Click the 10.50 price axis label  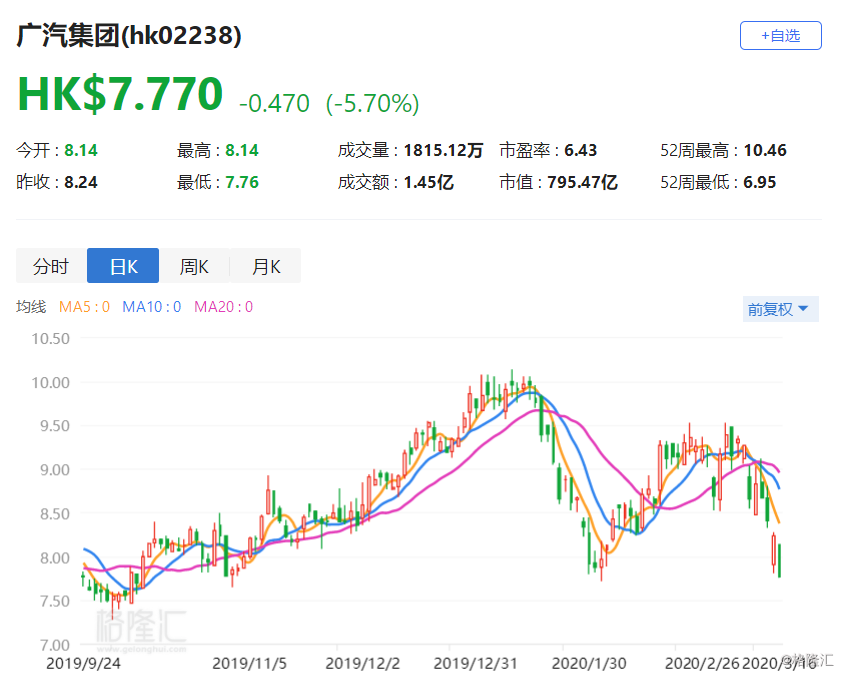[x=50, y=339]
